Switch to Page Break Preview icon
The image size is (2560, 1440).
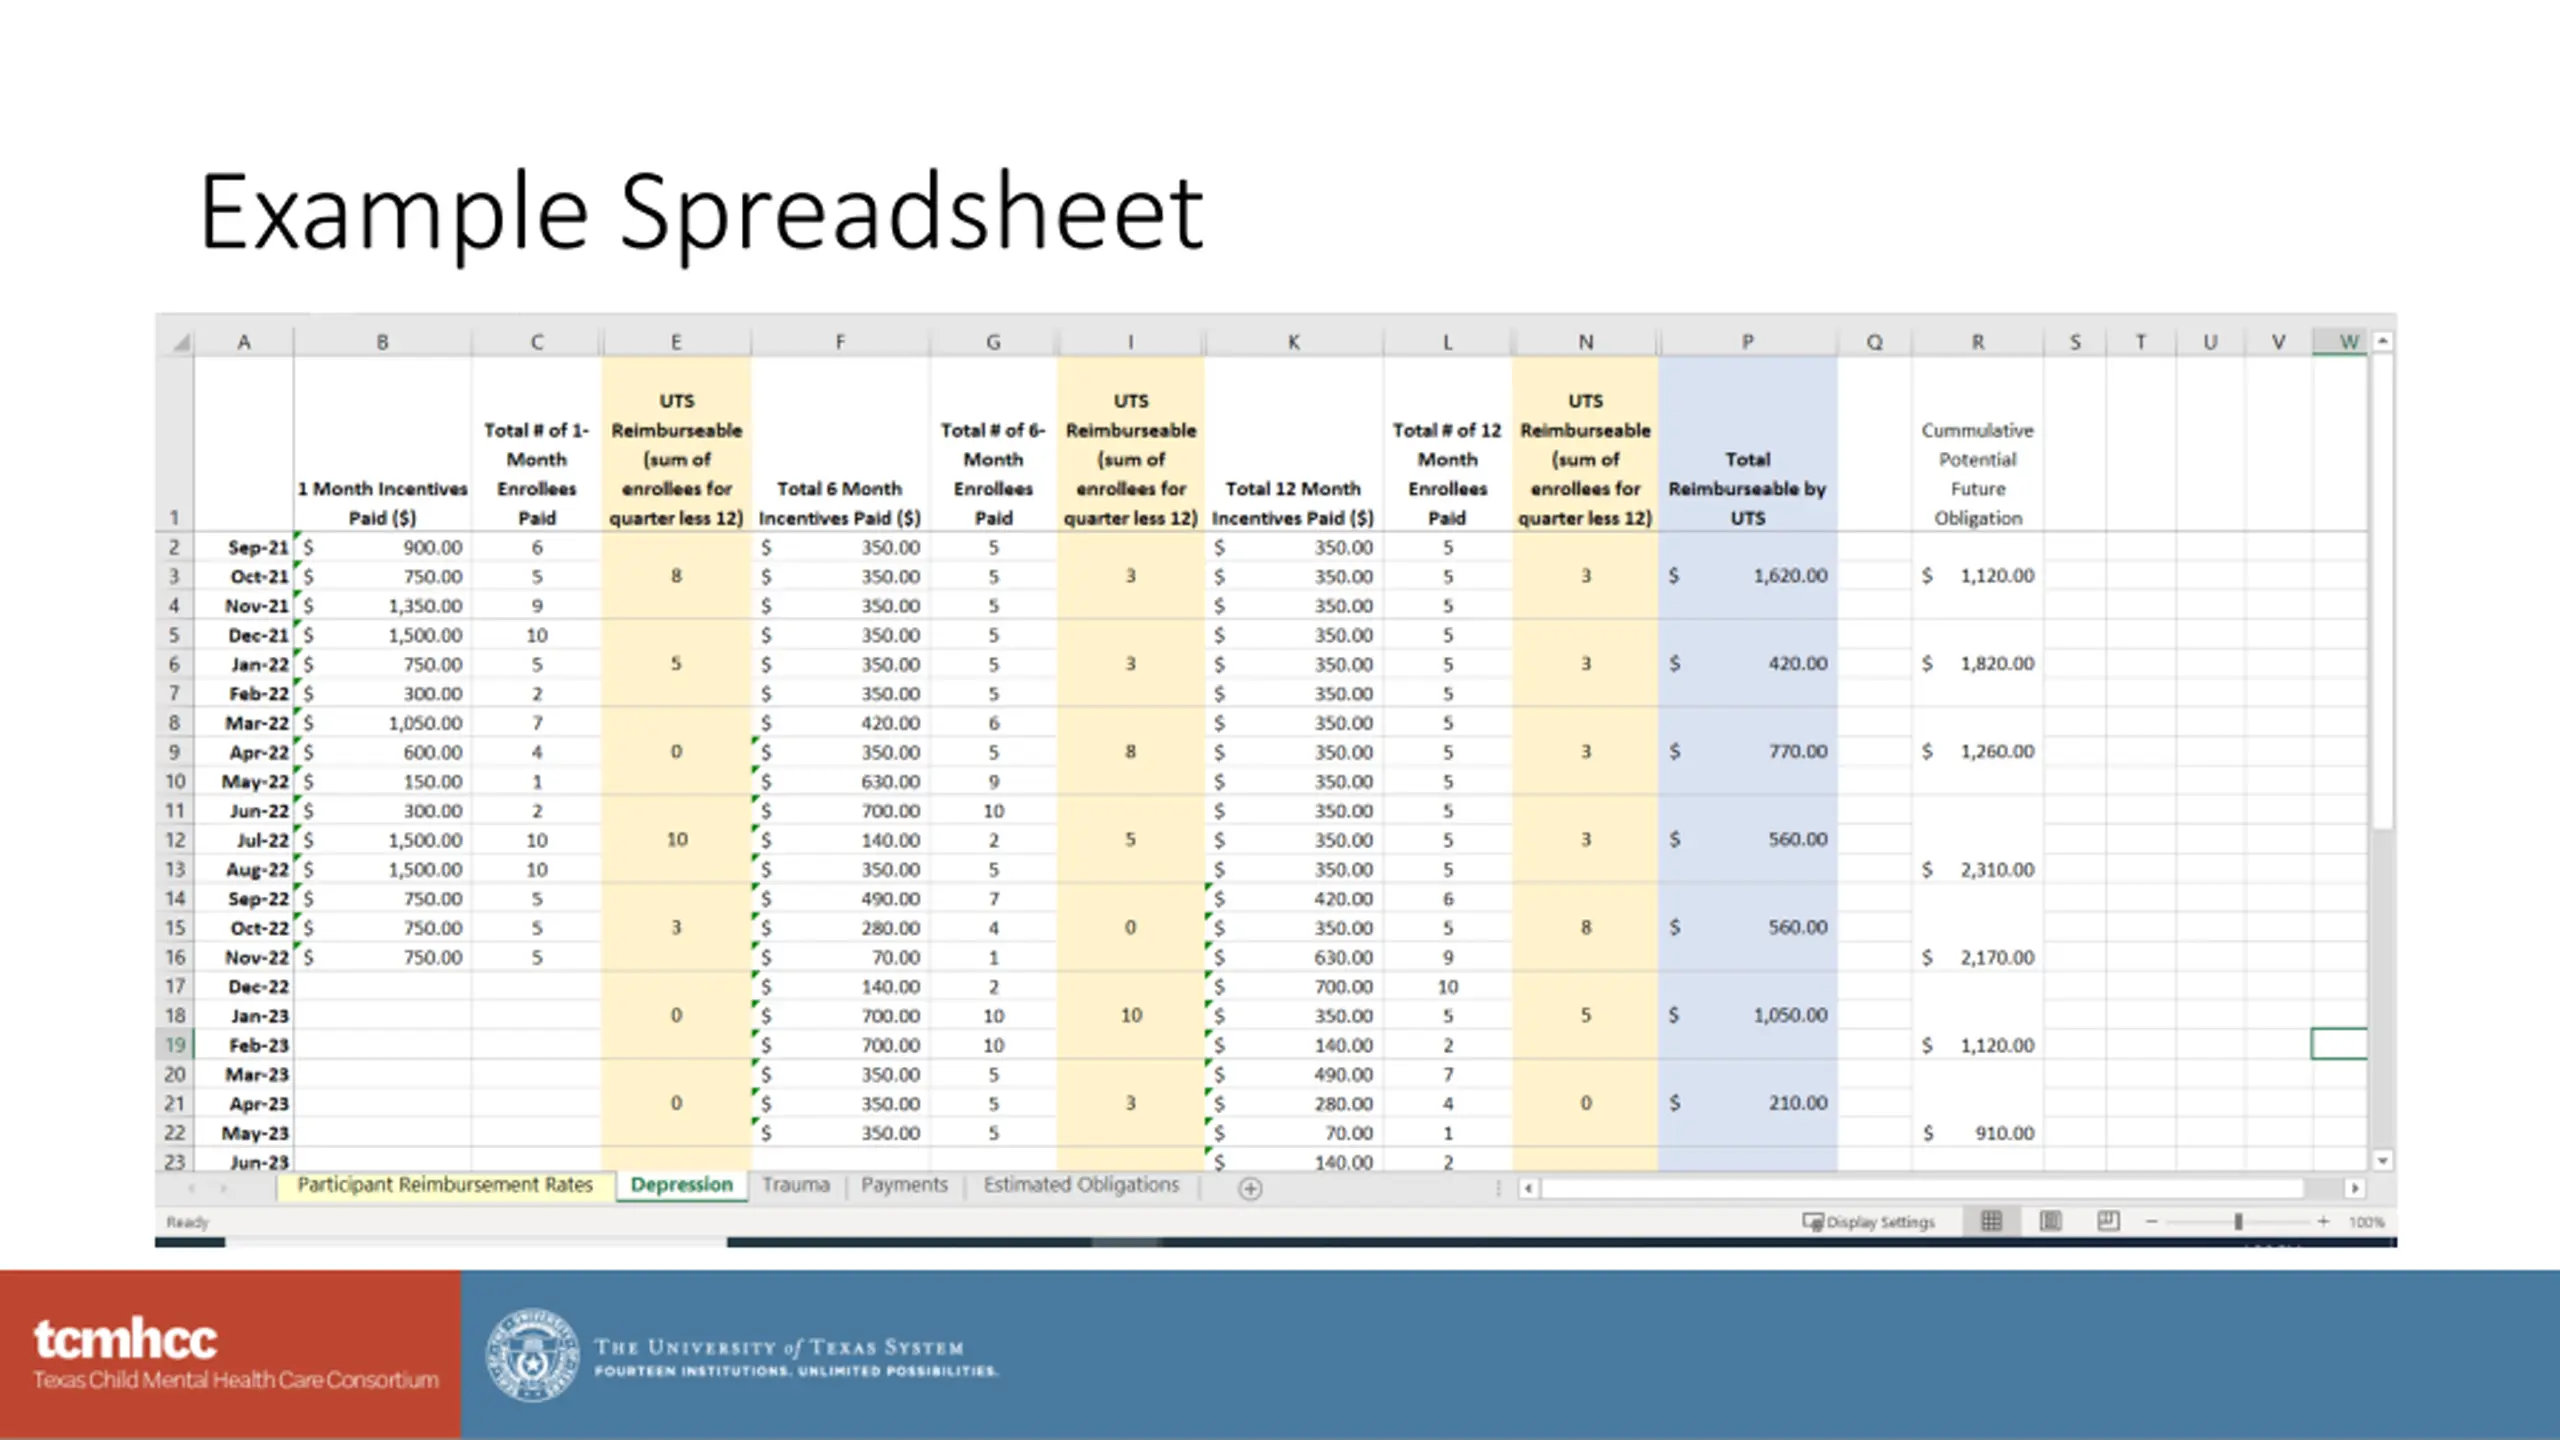(2108, 1221)
